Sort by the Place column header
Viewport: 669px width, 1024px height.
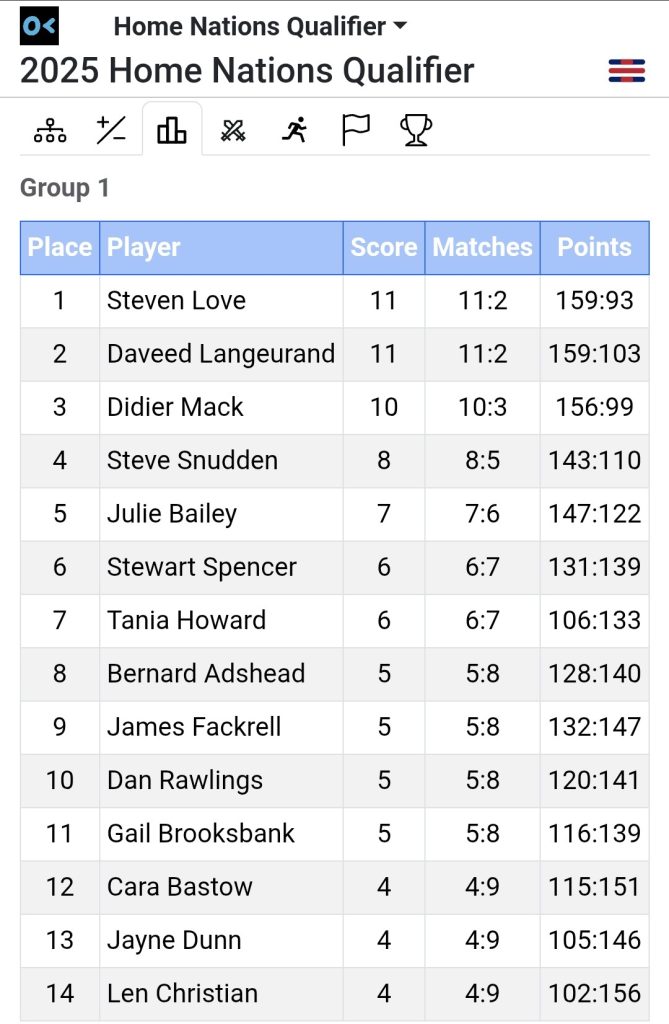[x=59, y=248]
